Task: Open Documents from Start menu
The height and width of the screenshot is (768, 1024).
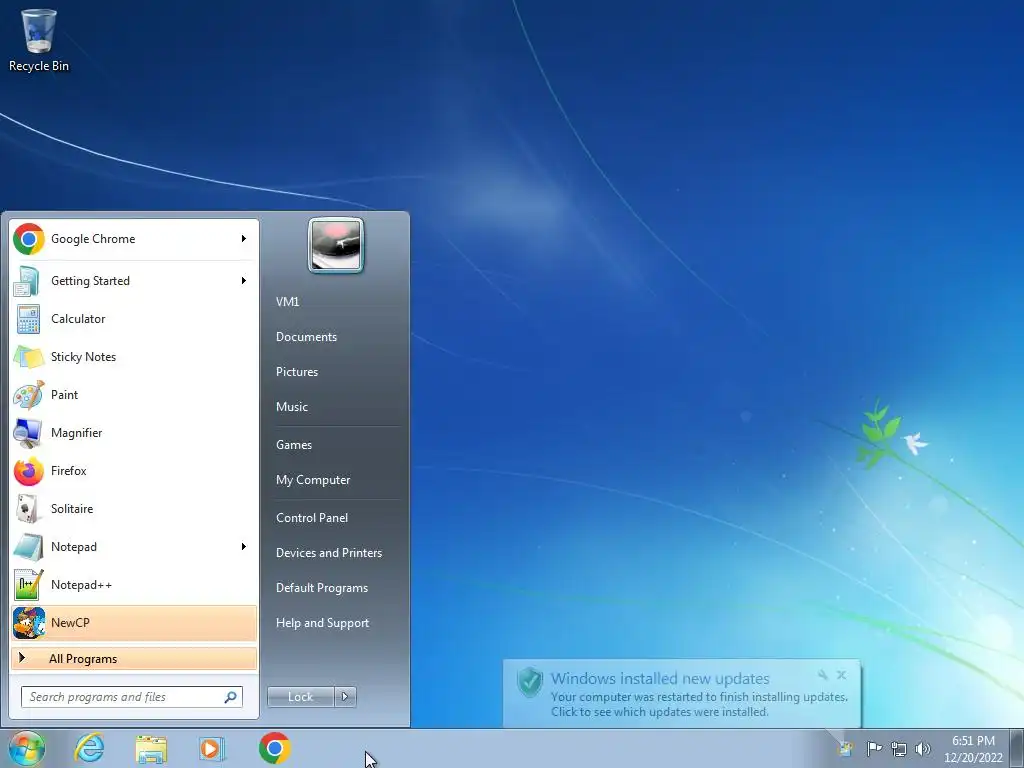Action: click(x=306, y=337)
